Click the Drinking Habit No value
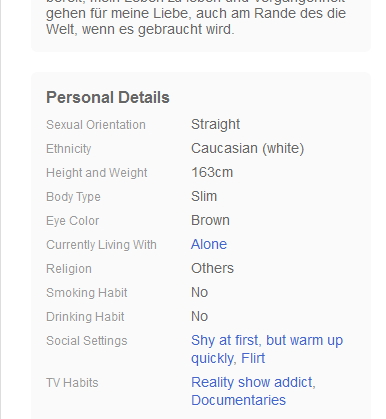Viewport: 386px width, 419px height. point(199,316)
